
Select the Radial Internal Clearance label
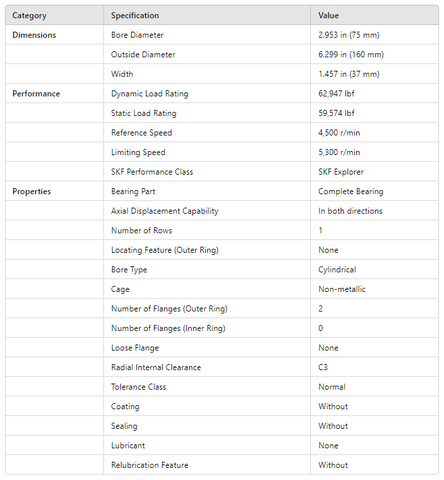point(156,367)
